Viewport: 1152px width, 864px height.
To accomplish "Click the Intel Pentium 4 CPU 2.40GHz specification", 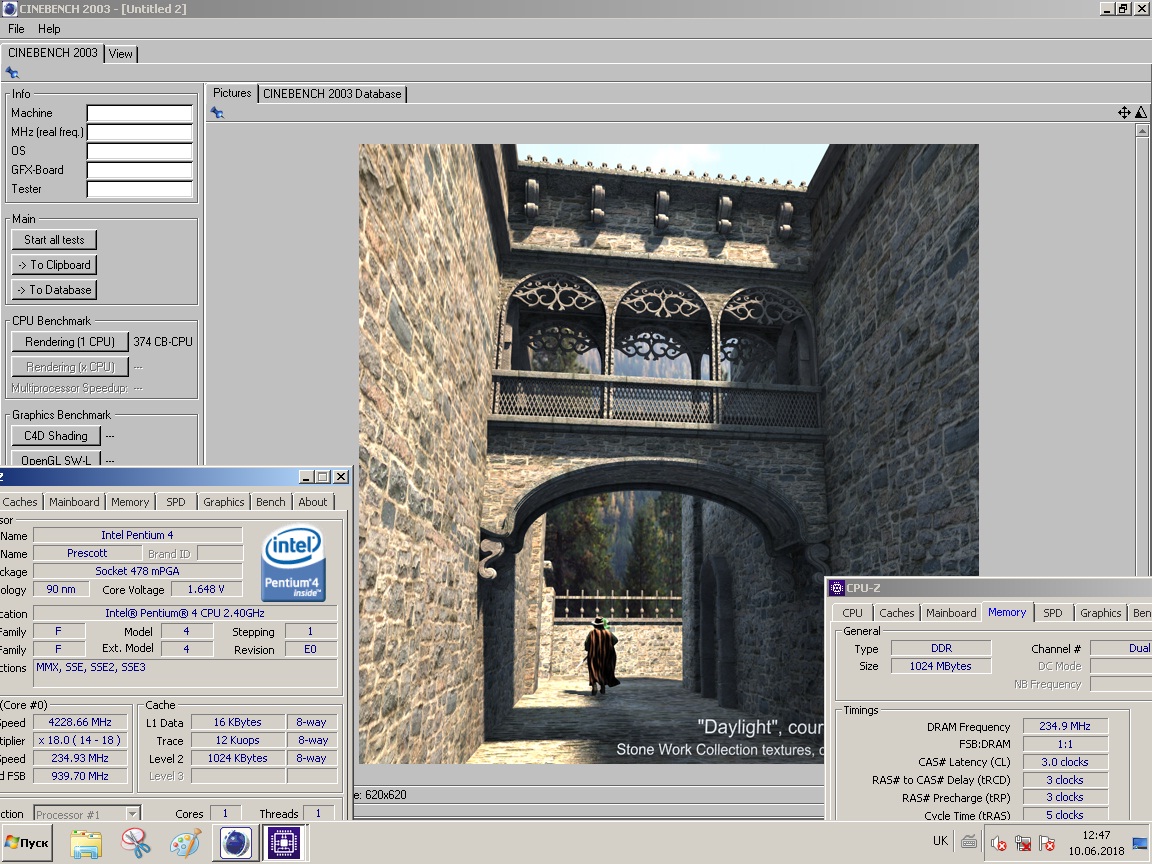I will (x=184, y=613).
